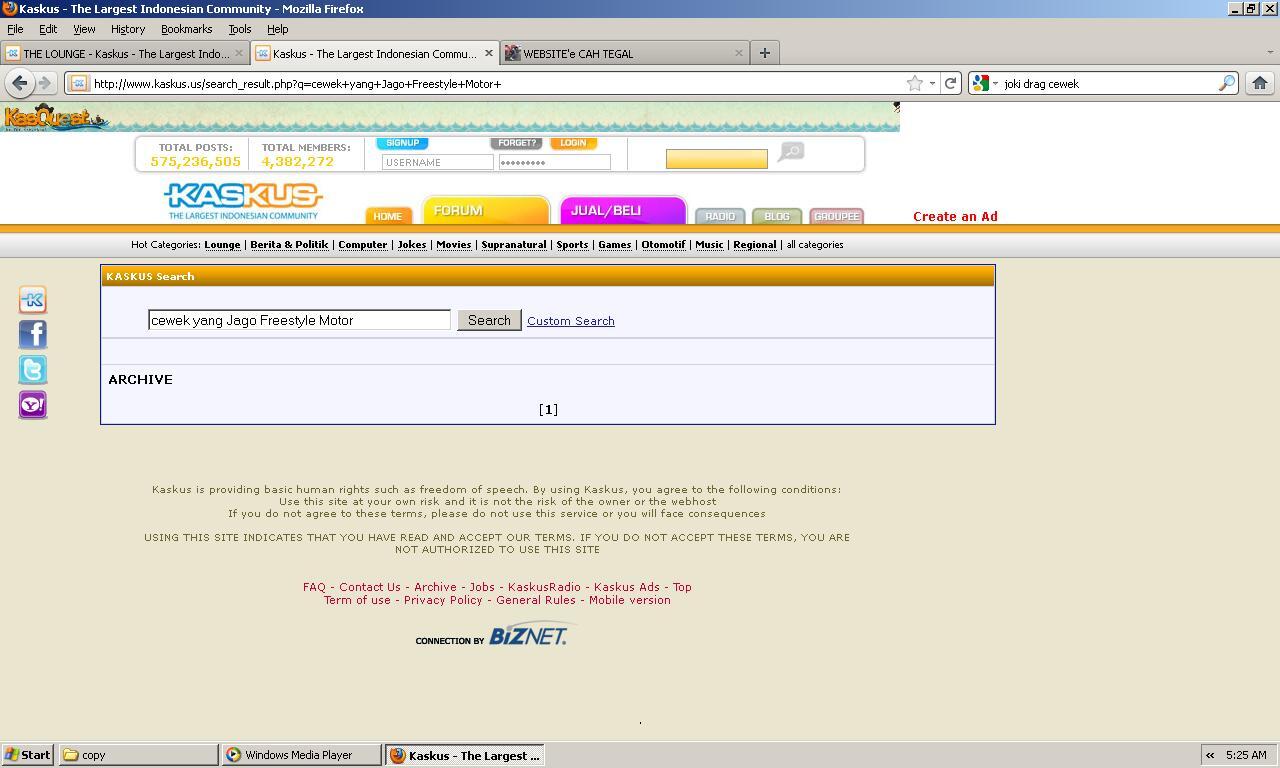This screenshot has height=768, width=1280.
Task: Open the Tools menu
Action: click(239, 29)
